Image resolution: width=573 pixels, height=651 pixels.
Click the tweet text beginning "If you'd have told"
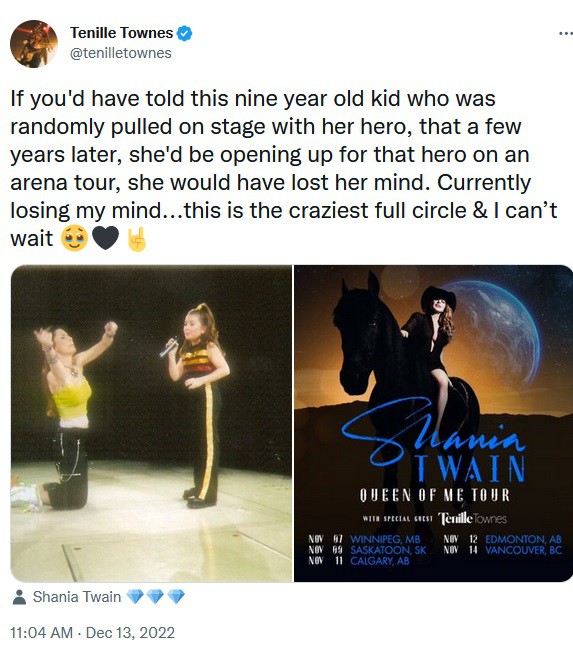[283, 168]
